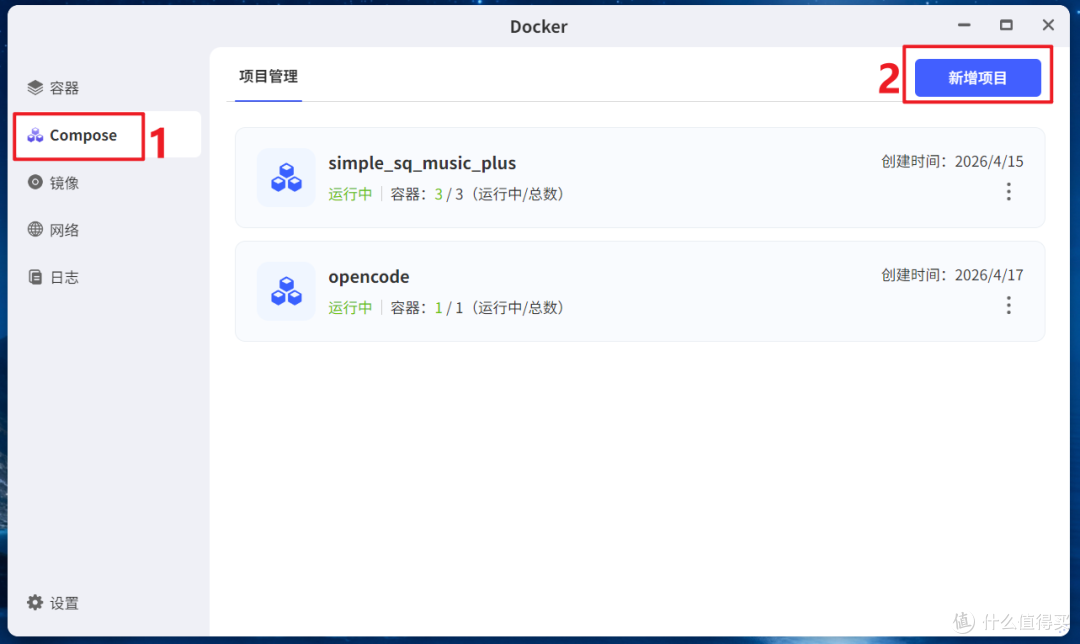Click 创建时间: 2026/4/15 text
1080x644 pixels.
click(x=953, y=162)
